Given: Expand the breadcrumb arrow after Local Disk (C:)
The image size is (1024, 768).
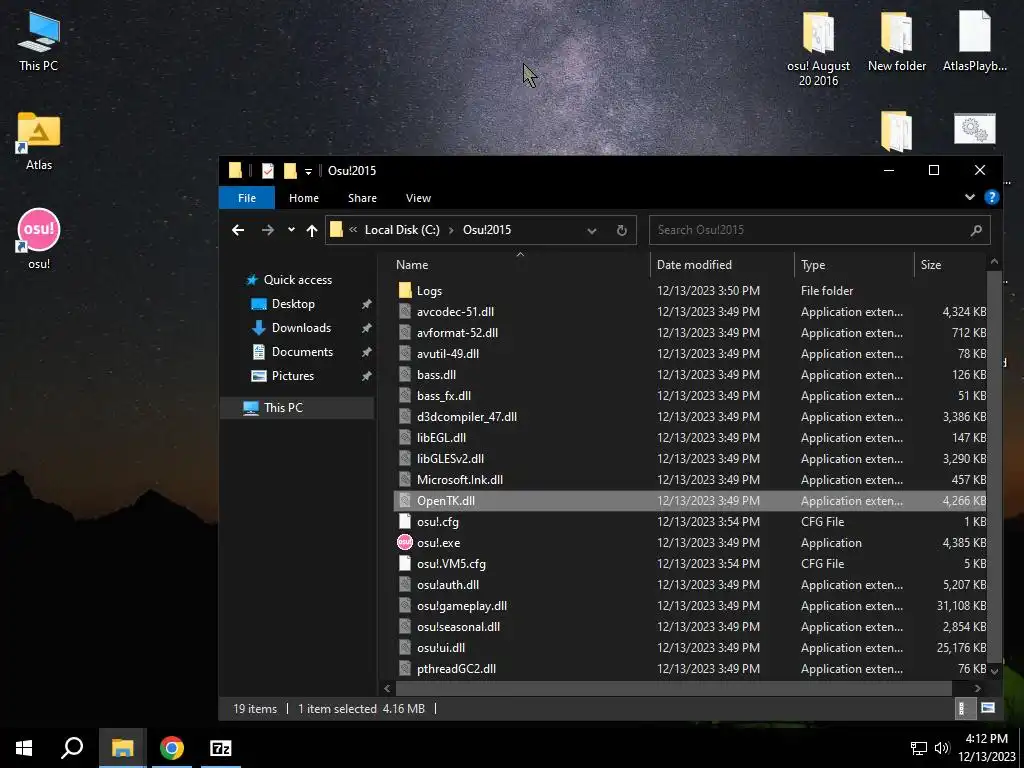Looking at the screenshot, I should (451, 231).
